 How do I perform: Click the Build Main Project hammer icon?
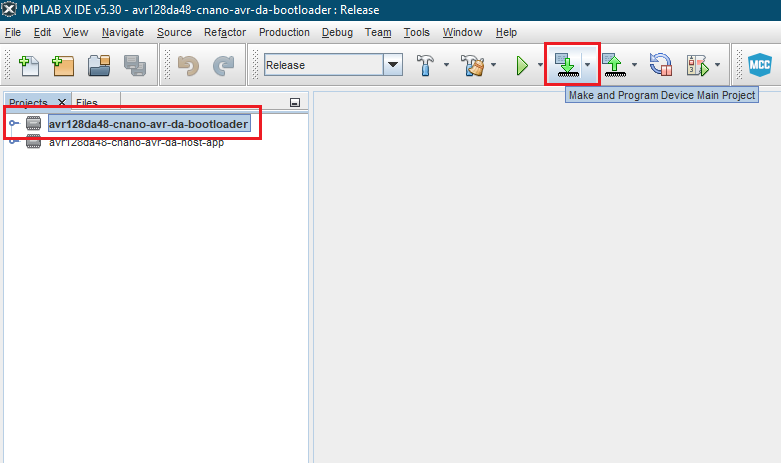point(425,65)
